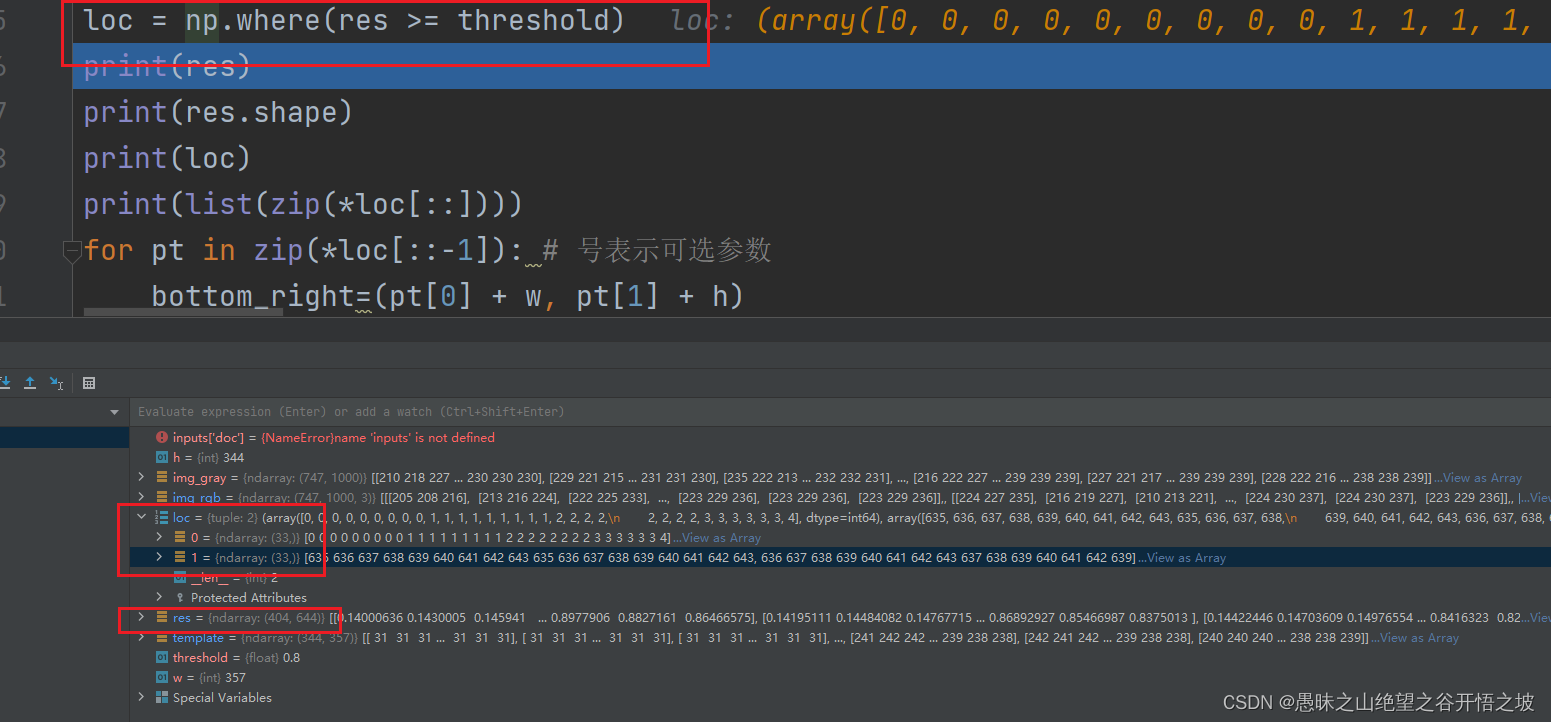Viewport: 1551px width, 722px height.
Task: Select the Special Variables label
Action: 222,698
